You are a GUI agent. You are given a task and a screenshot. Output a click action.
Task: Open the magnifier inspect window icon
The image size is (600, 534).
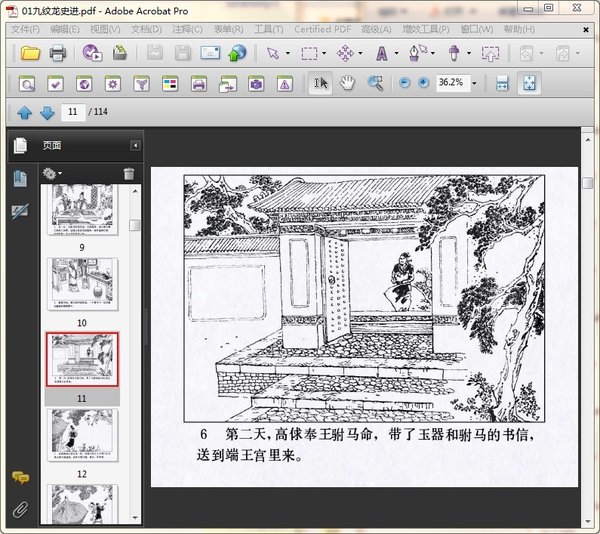tap(27, 83)
